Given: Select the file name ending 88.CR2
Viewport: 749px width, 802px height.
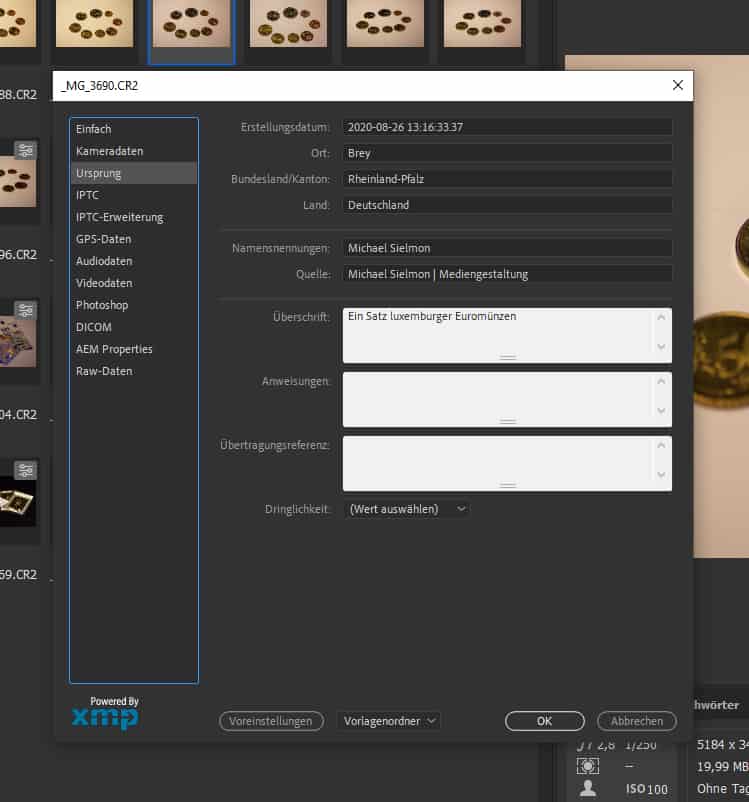Looking at the screenshot, I should [18, 95].
